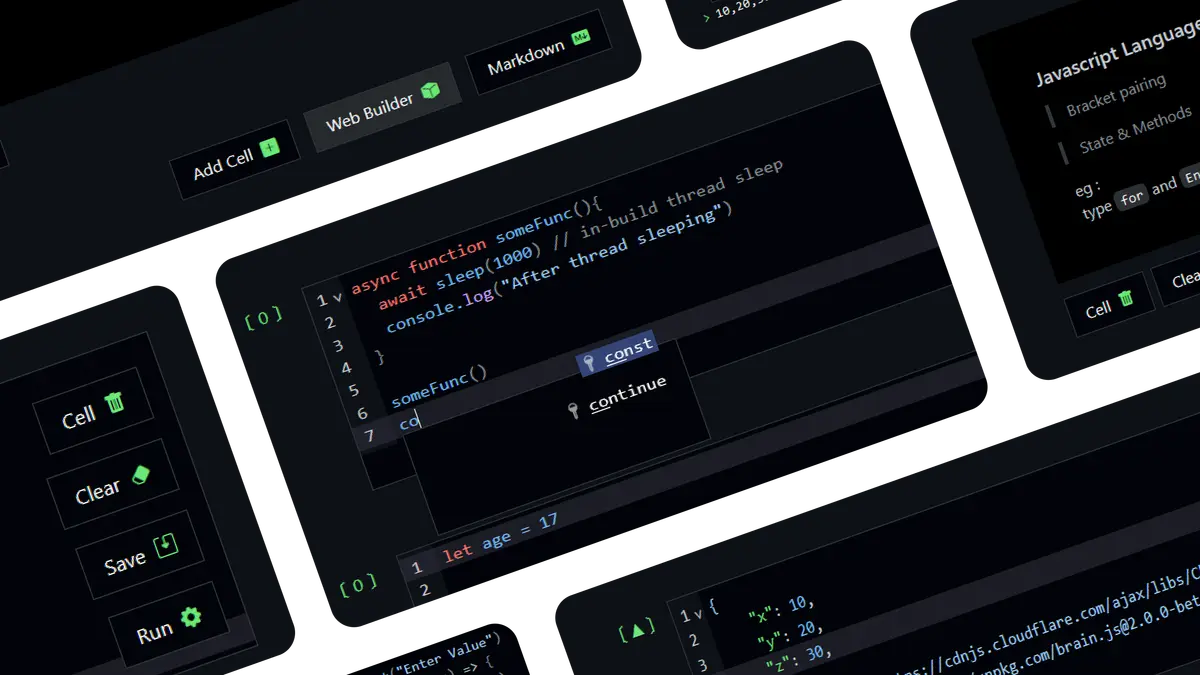Select the Markdown cell type button
The height and width of the screenshot is (675, 1200).
click(539, 54)
